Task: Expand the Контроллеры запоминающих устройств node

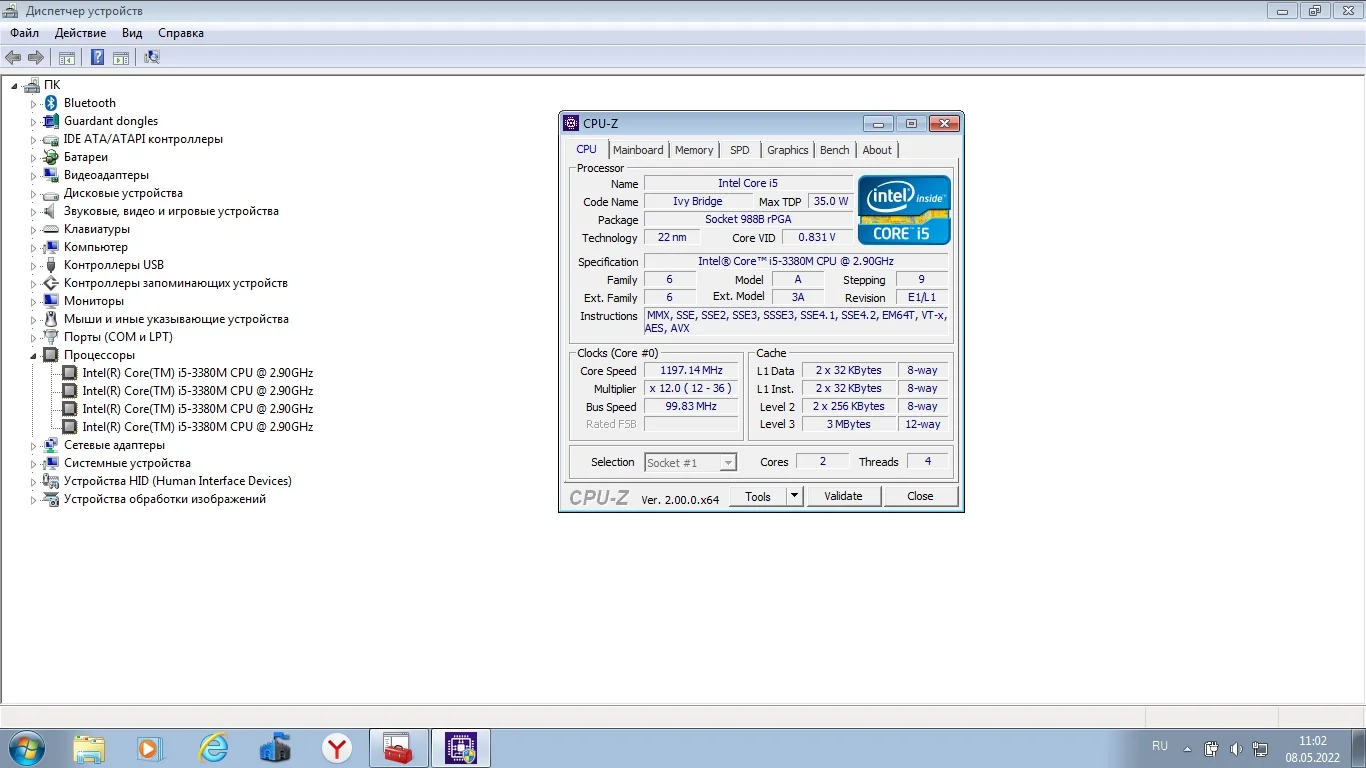Action: coord(33,284)
